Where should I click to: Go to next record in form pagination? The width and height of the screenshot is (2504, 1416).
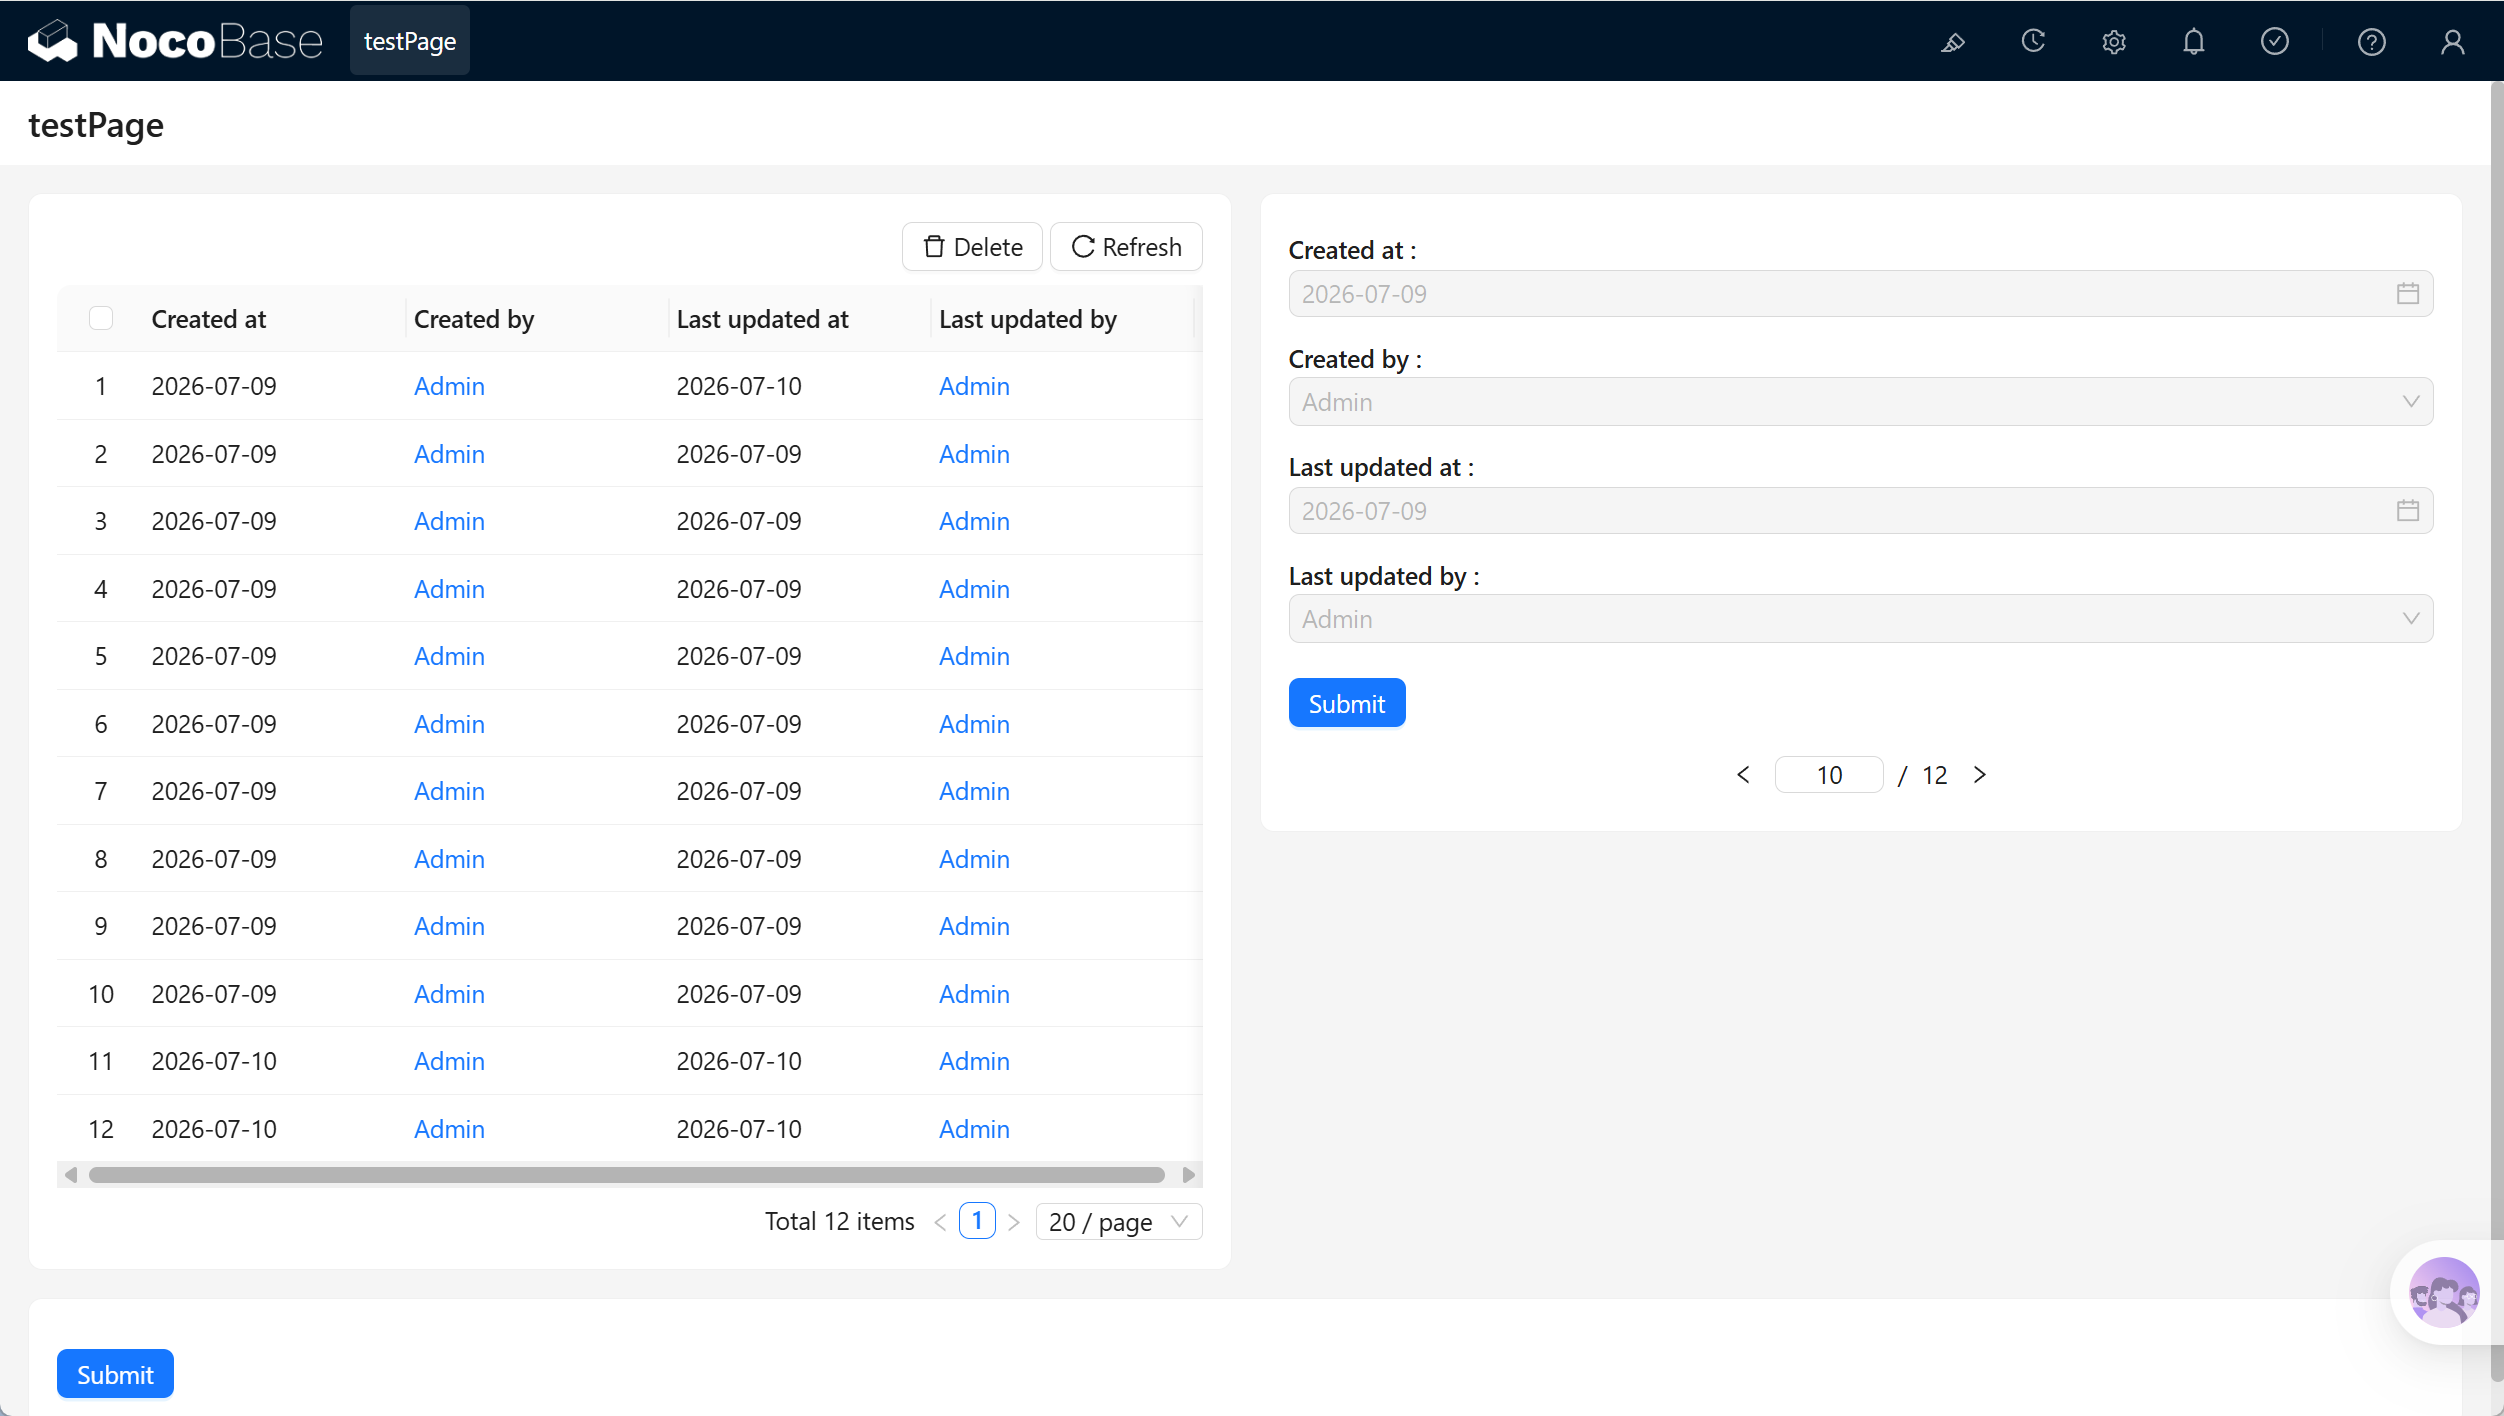point(1979,775)
